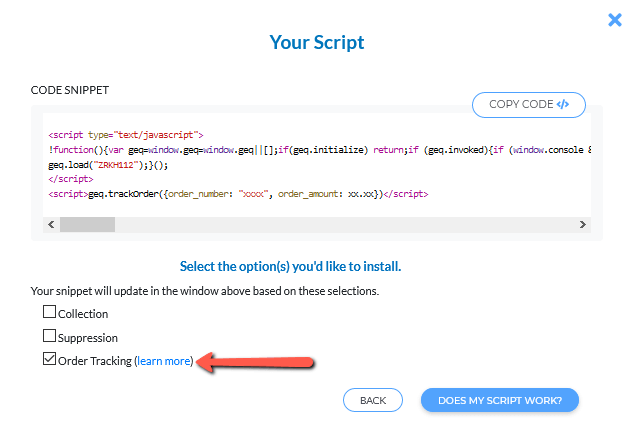This screenshot has height=447, width=631.
Task: Enable the Collection checkbox
Action: click(49, 311)
